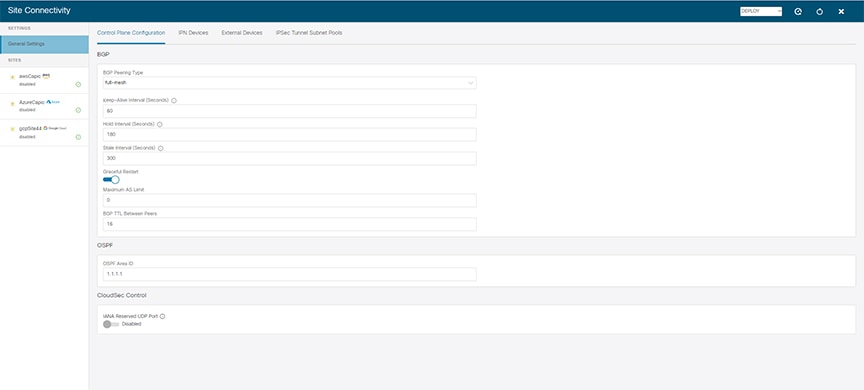Click Stale Interval info icon
864x390 pixels.
(x=161, y=148)
